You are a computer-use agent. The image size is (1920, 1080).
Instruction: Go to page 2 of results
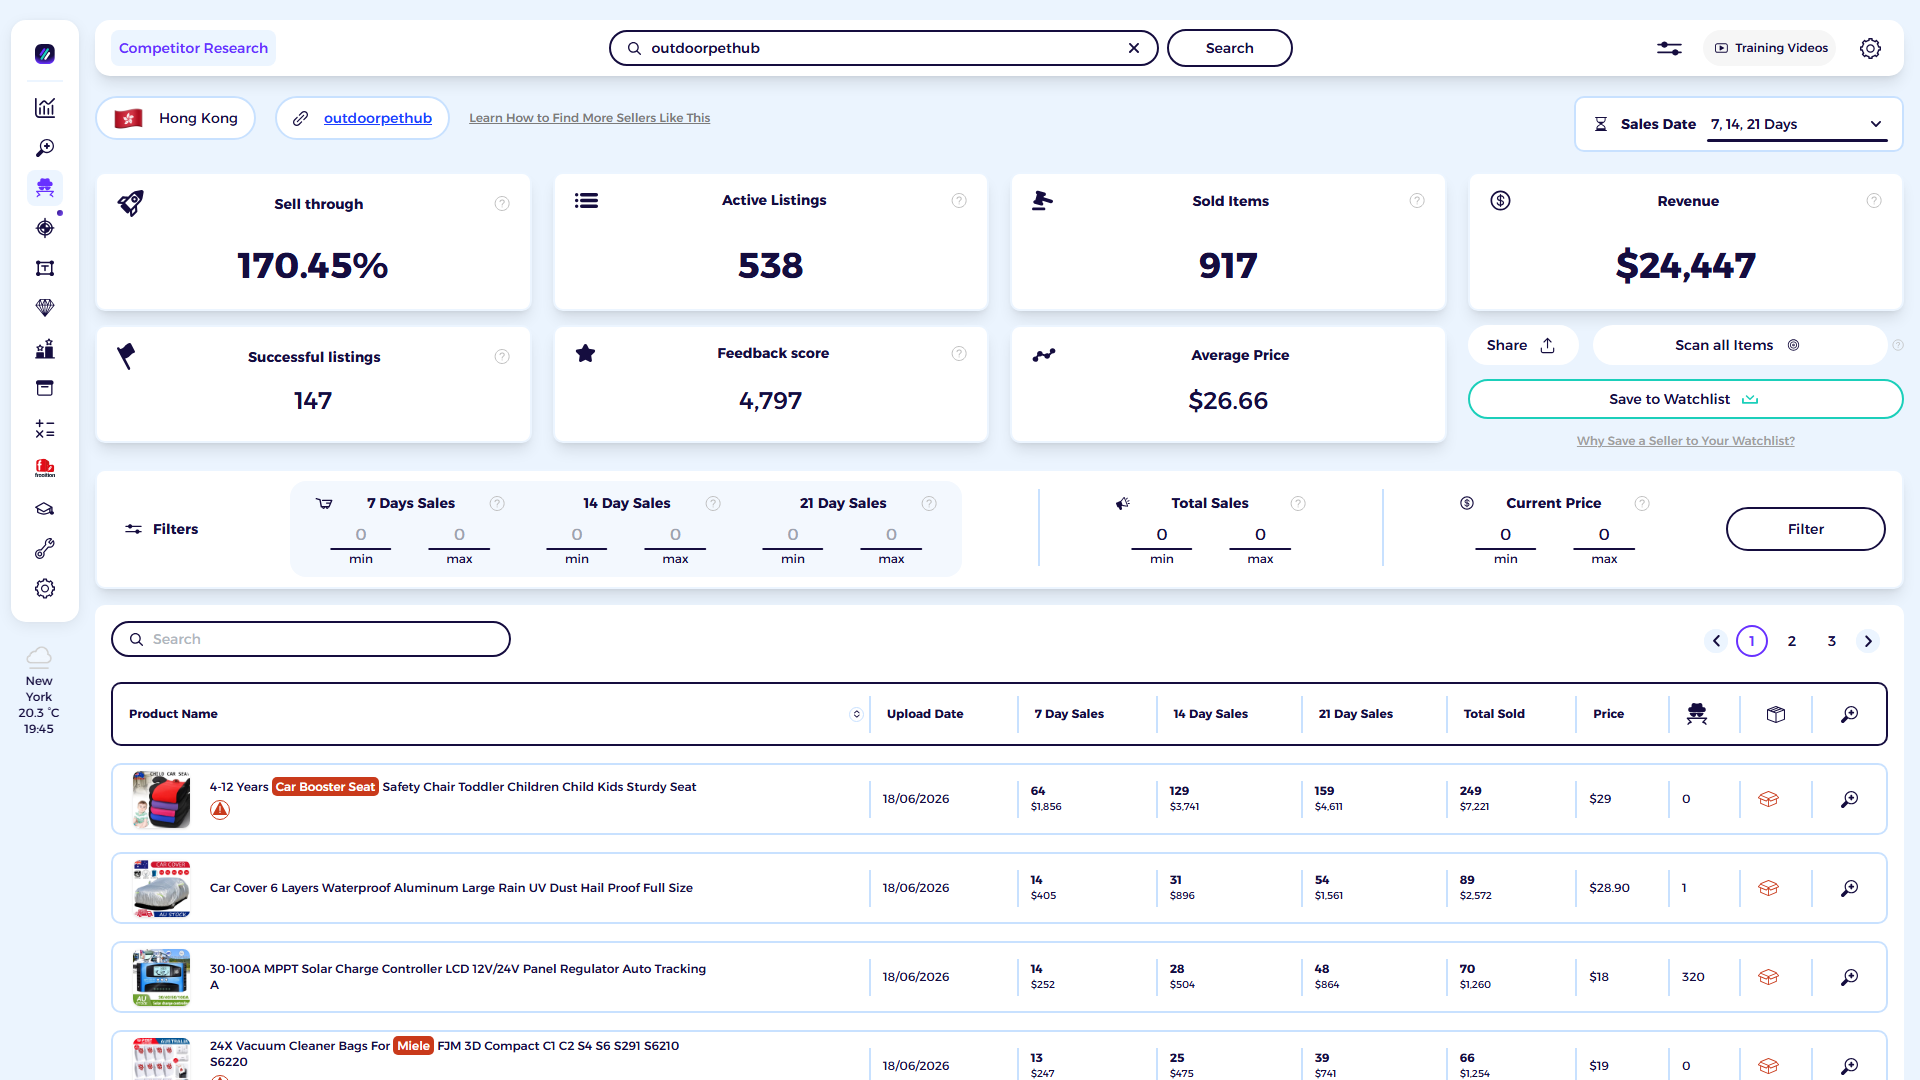(x=1792, y=641)
